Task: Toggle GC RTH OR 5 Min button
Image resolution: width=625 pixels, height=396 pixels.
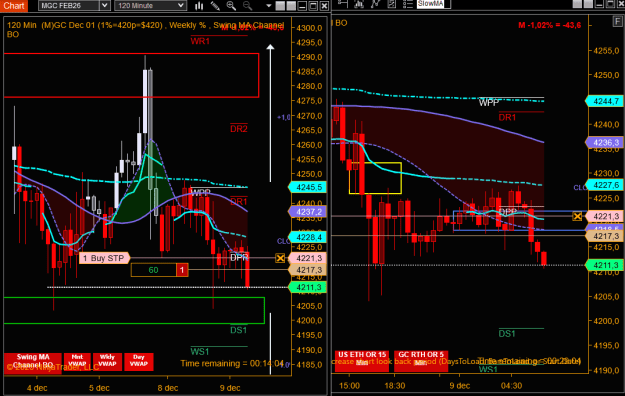Action: tap(421, 361)
